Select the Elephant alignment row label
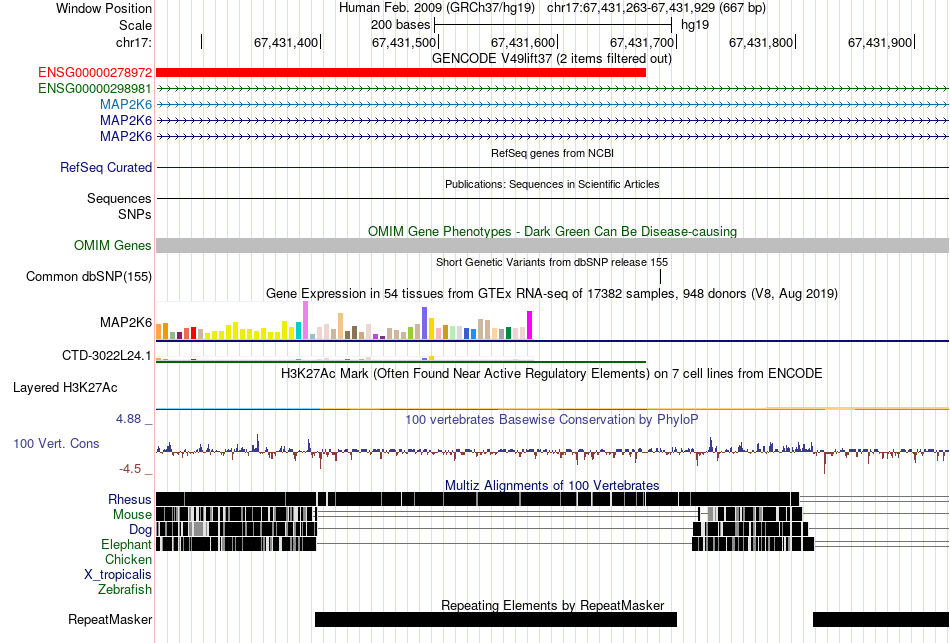The image size is (950, 643). 126,544
